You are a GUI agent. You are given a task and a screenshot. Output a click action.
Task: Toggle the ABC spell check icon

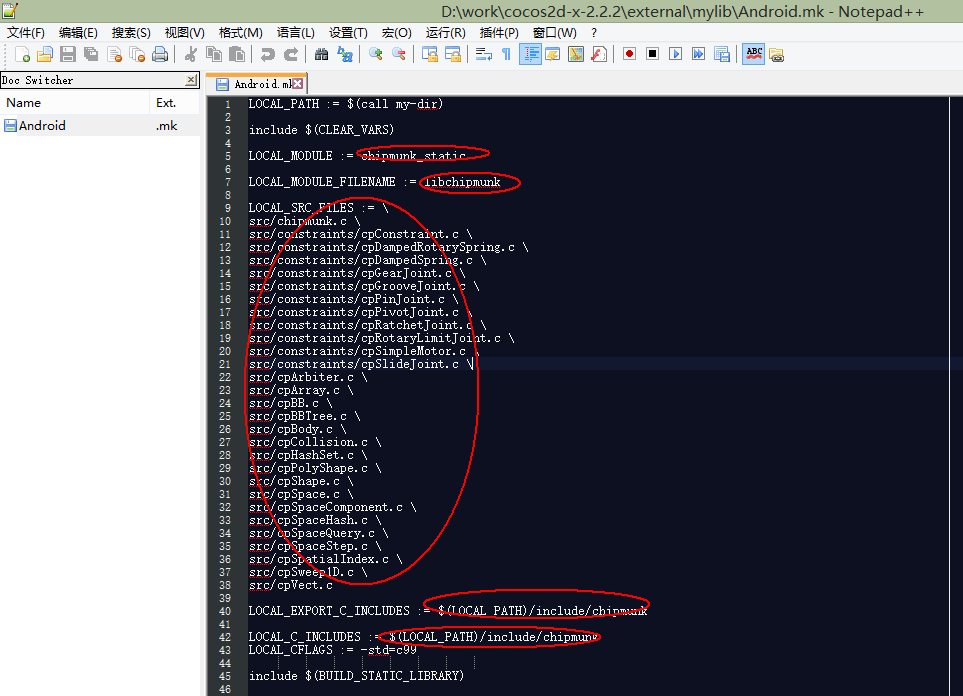click(754, 55)
